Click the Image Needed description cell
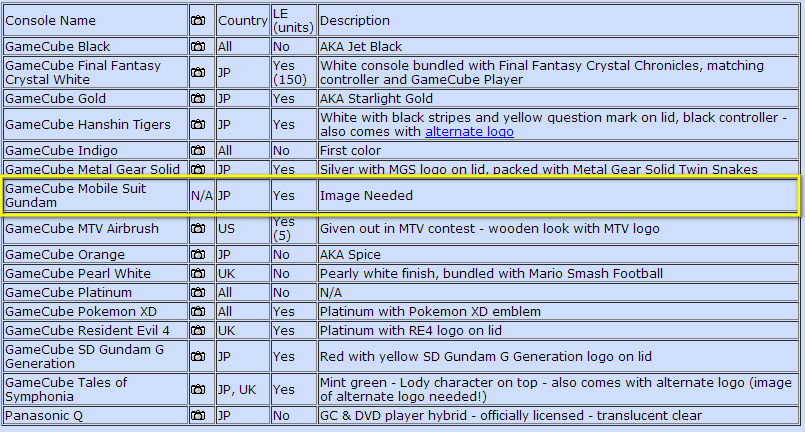Image resolution: width=805 pixels, height=432 pixels. (366, 196)
